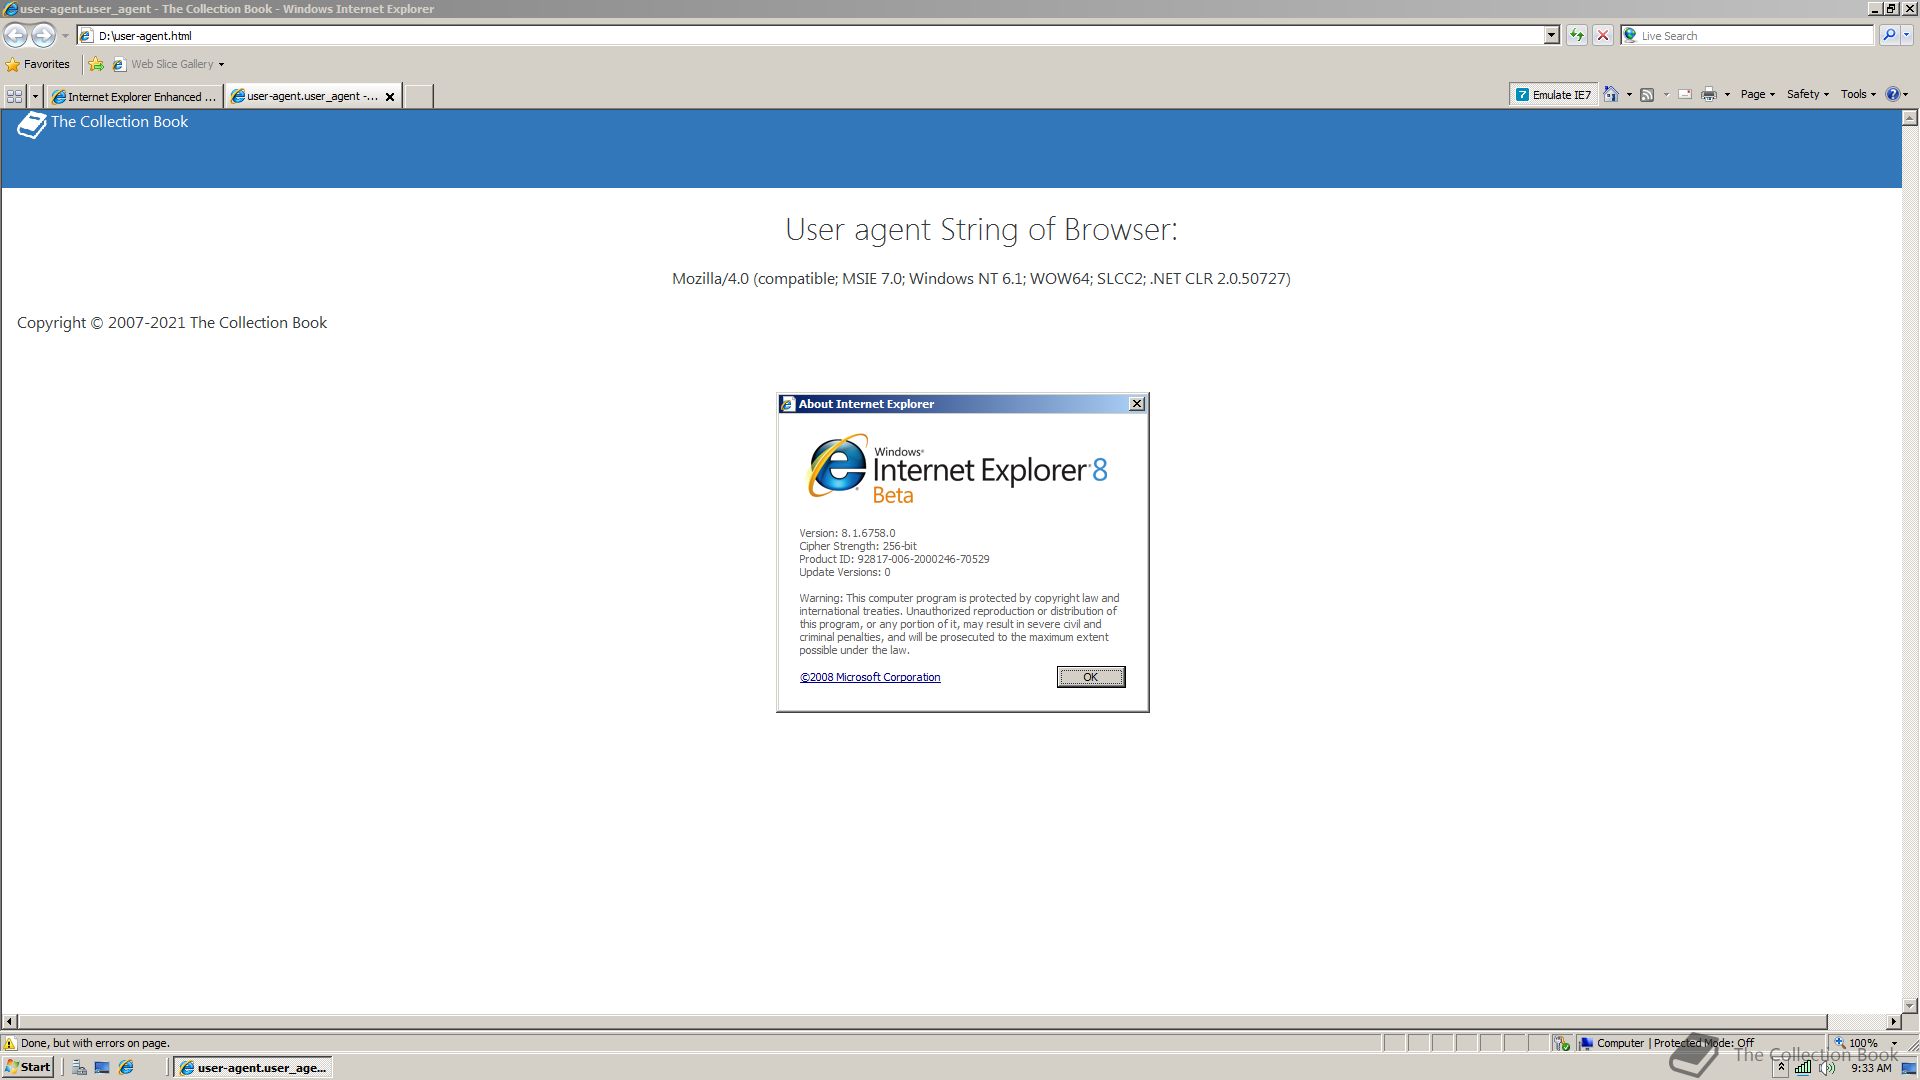The image size is (1920, 1080).
Task: Click the monitor icon beside the clock
Action: (1908, 1068)
